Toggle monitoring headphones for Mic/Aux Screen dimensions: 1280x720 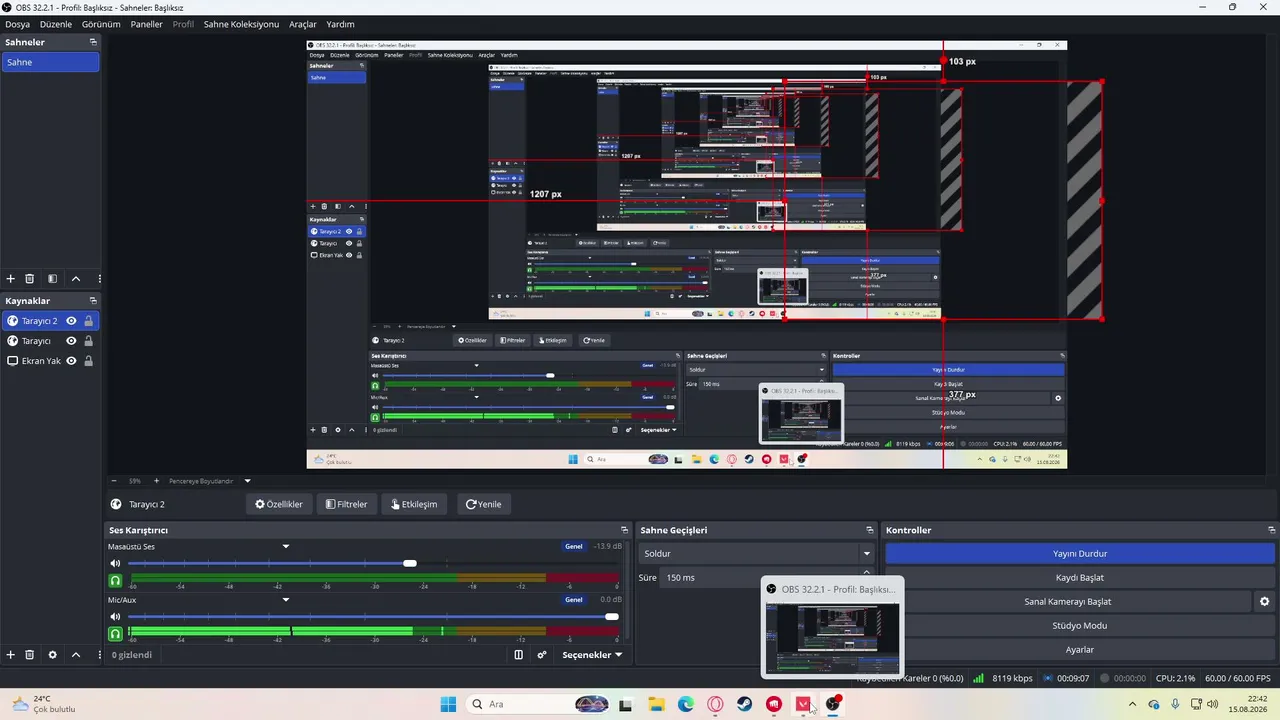point(115,633)
